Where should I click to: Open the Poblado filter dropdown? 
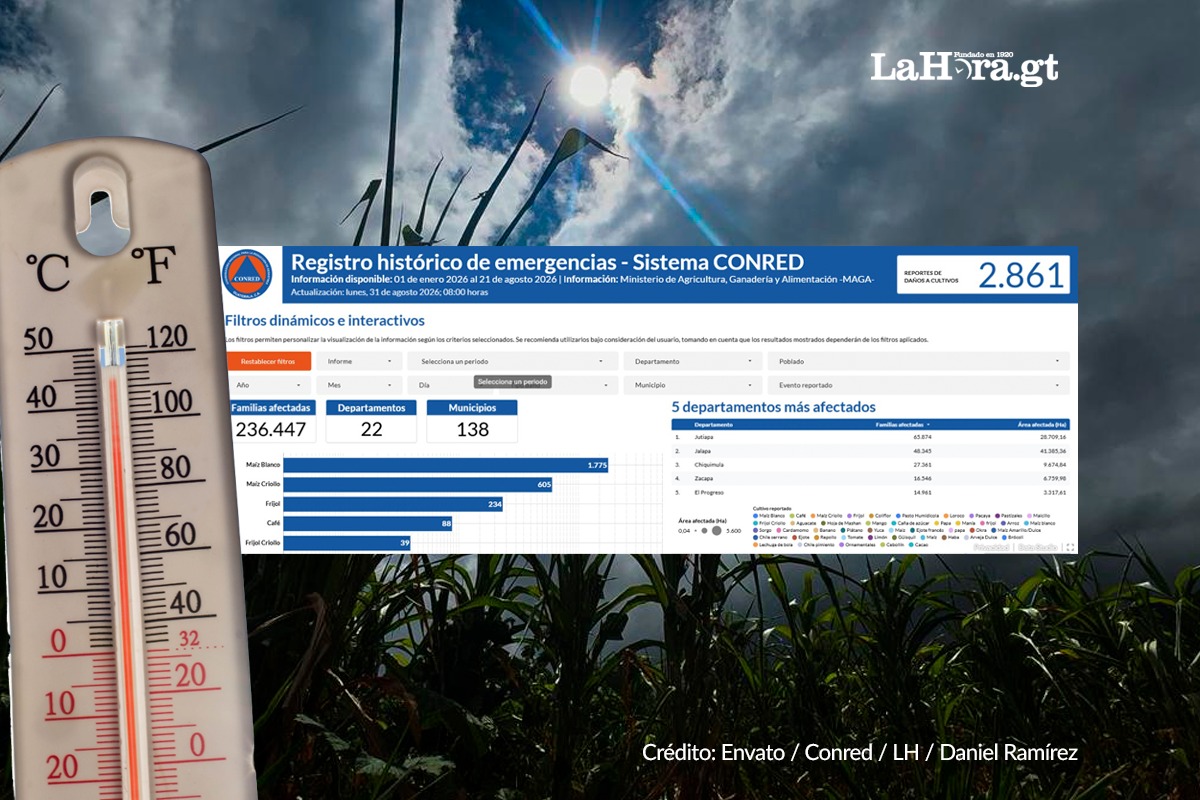coord(918,361)
